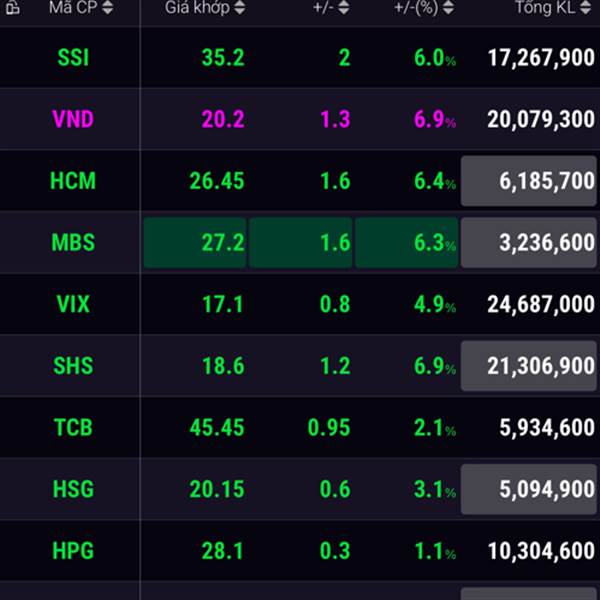Click MBS volume 3,236,600

pos(529,242)
